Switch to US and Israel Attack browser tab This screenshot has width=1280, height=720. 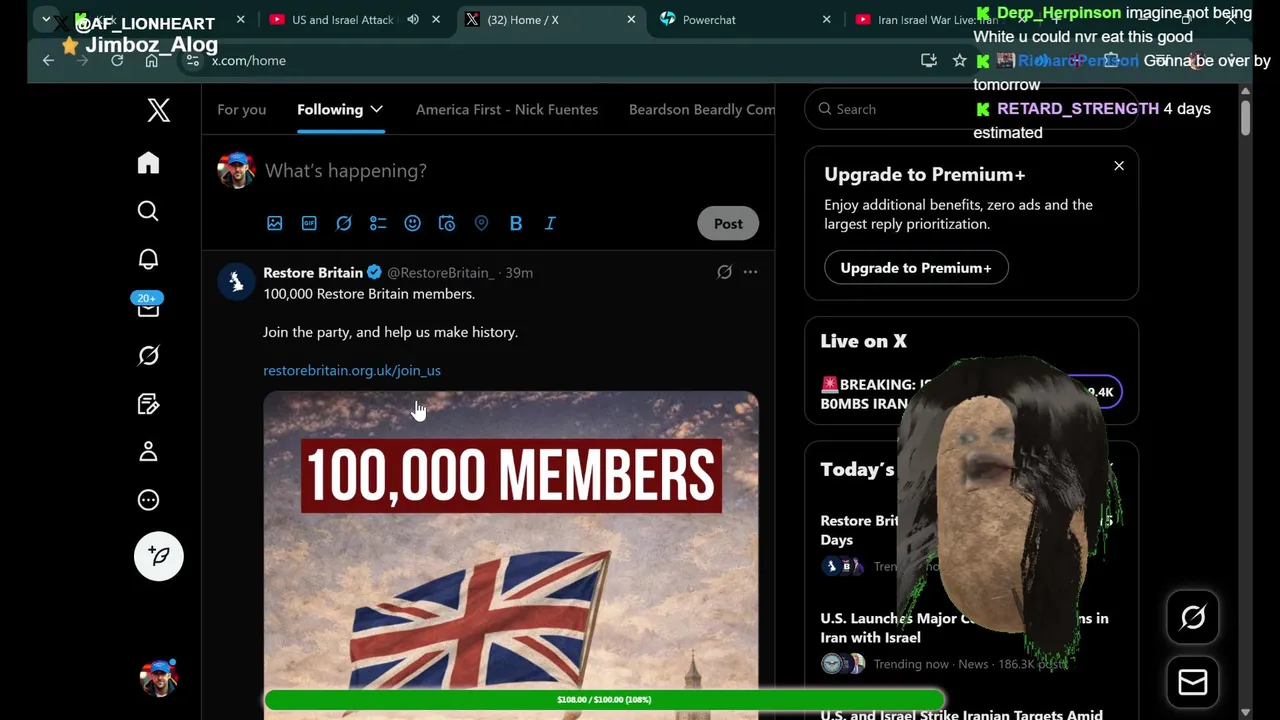342,20
